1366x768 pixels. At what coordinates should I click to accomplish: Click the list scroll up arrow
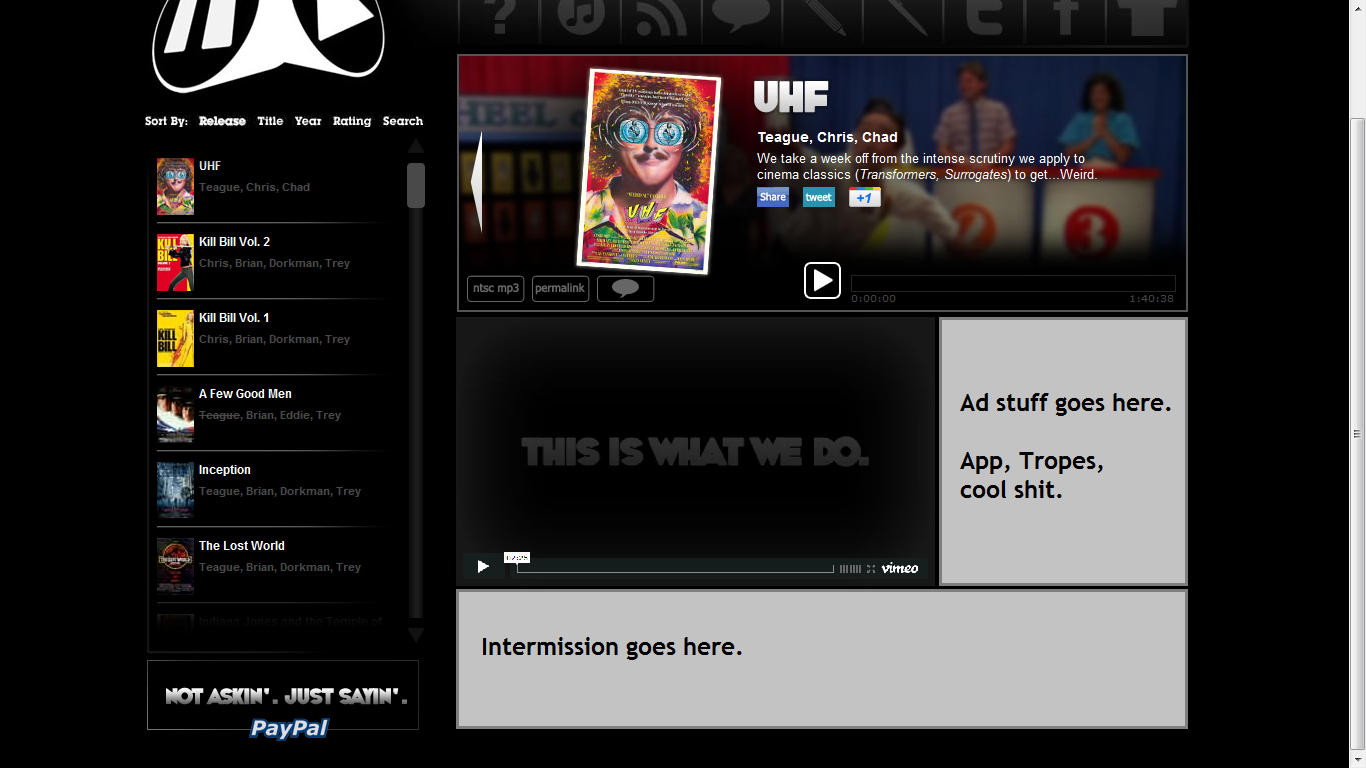coord(416,147)
